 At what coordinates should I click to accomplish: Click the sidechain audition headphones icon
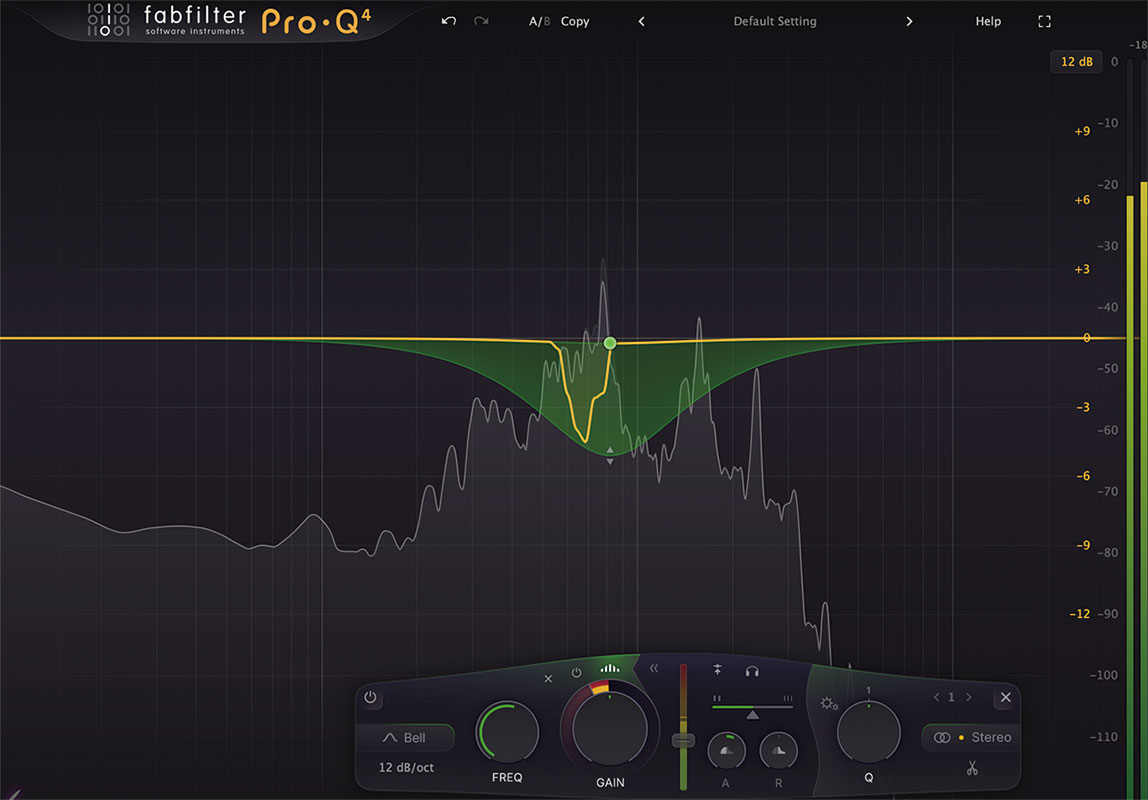[x=752, y=671]
